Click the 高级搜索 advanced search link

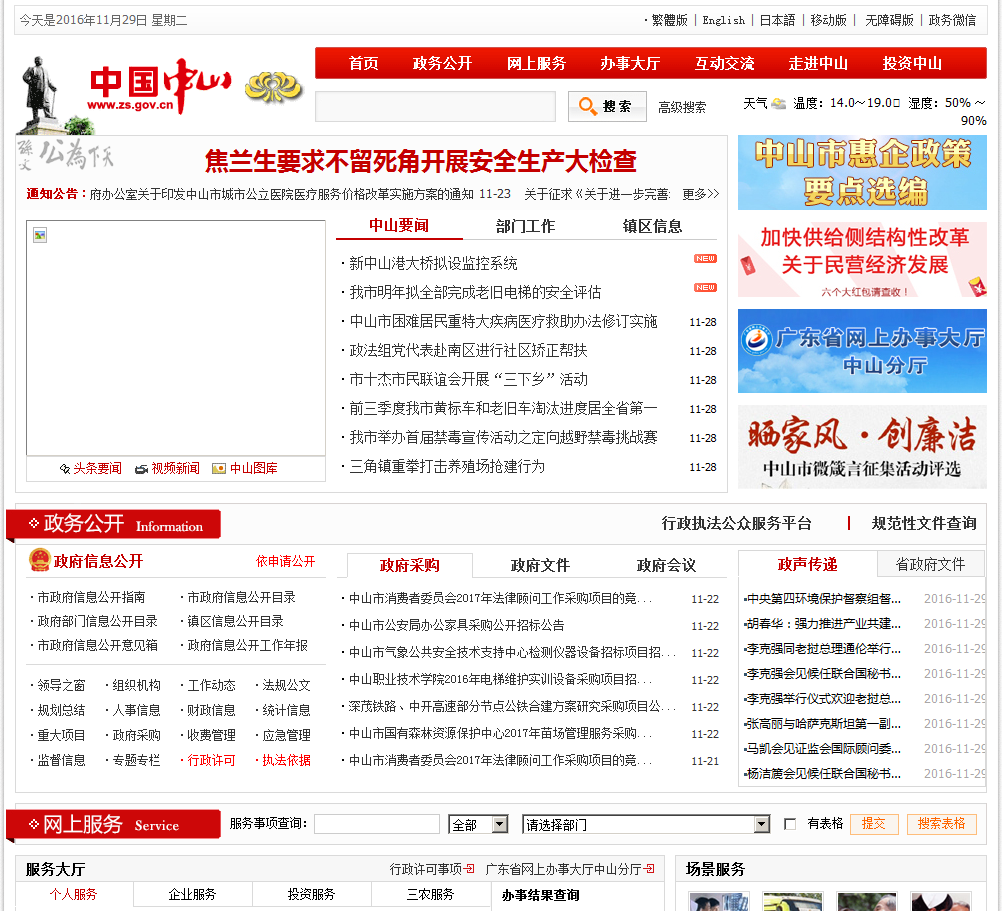click(682, 107)
